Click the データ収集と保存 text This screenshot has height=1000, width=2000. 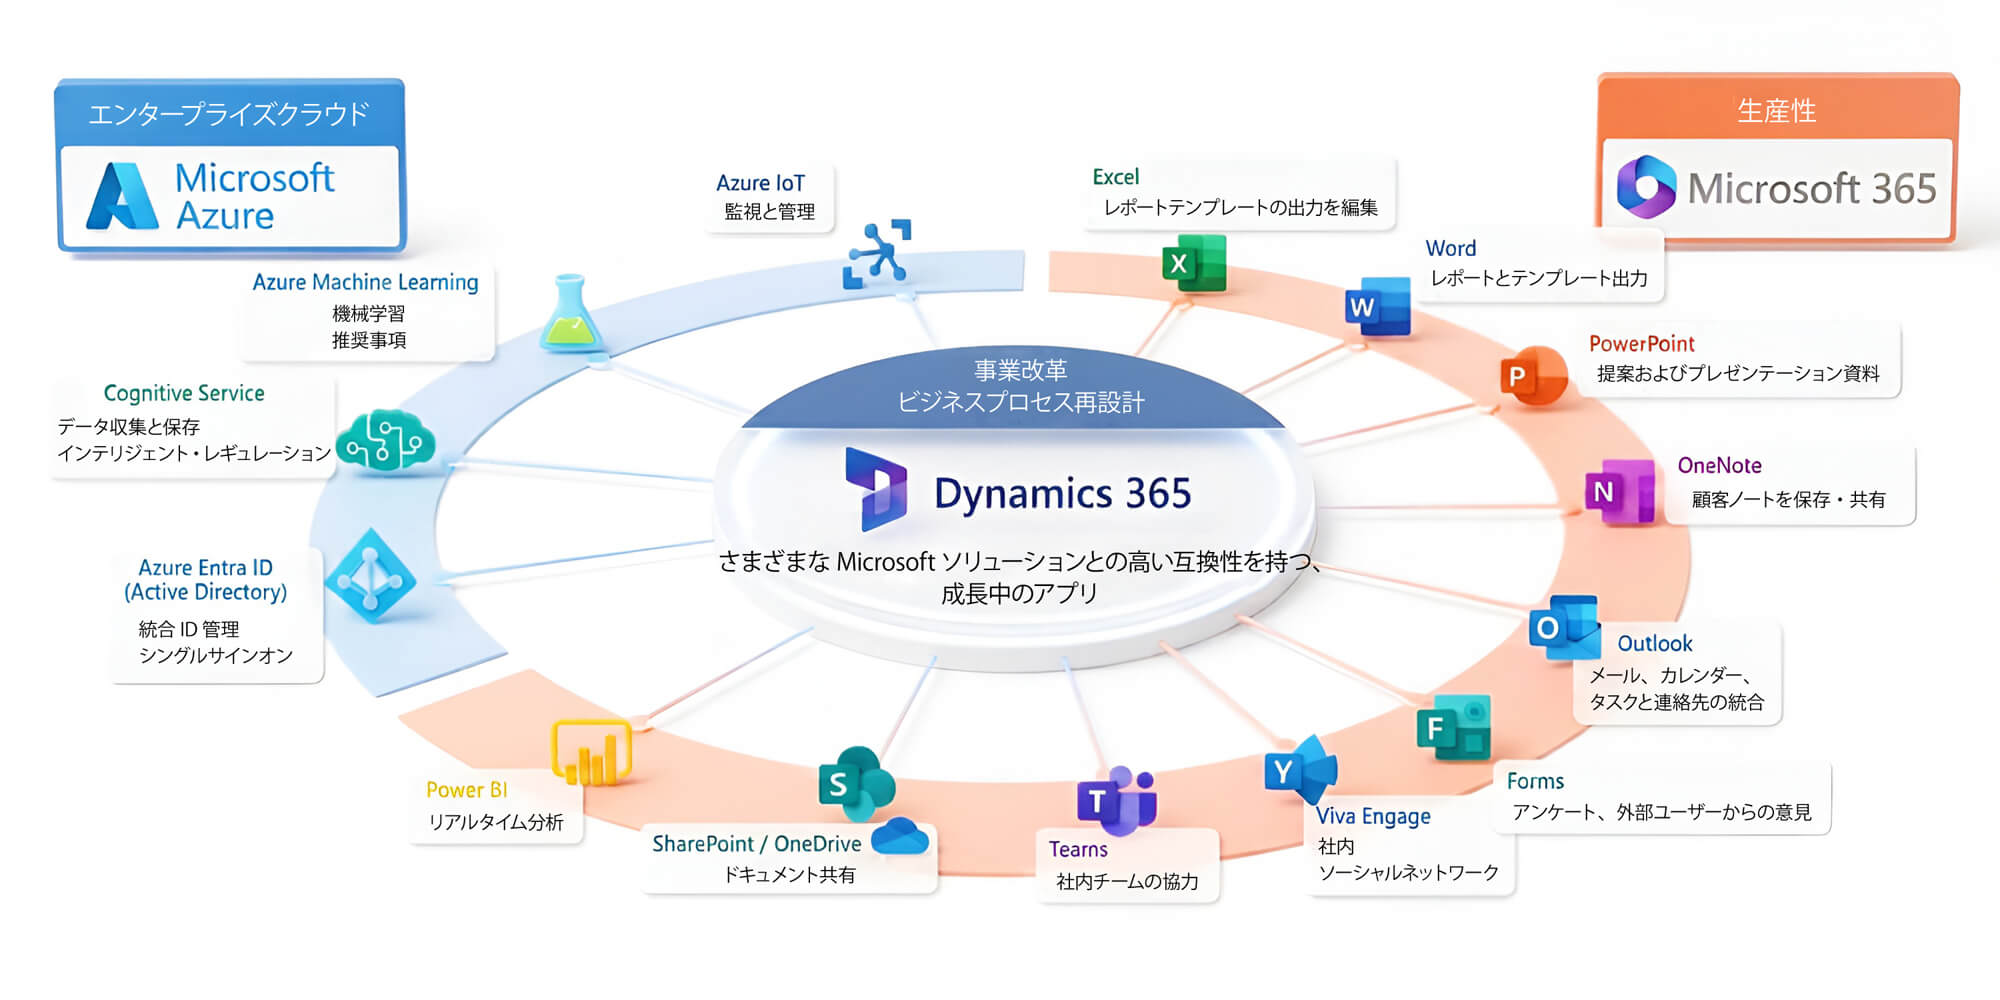pyautogui.click(x=128, y=427)
